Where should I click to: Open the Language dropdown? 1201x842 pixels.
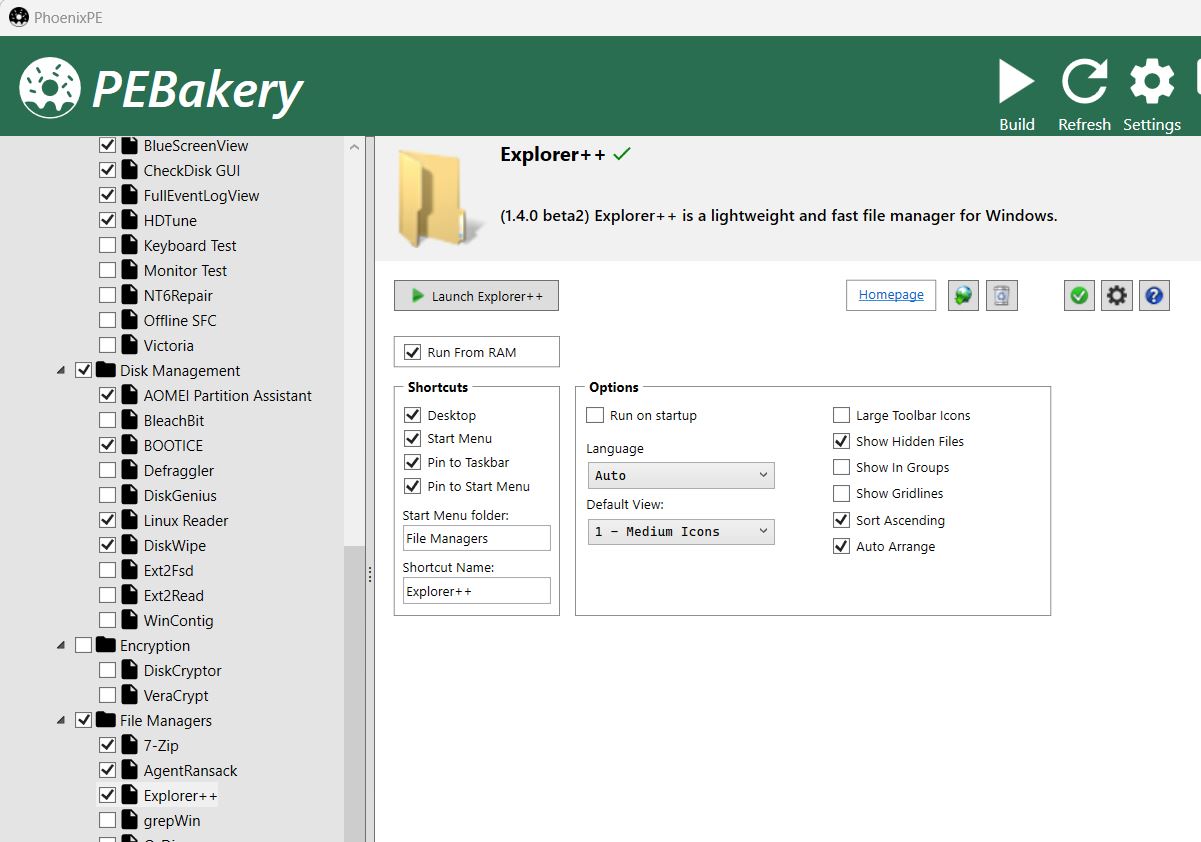click(680, 475)
